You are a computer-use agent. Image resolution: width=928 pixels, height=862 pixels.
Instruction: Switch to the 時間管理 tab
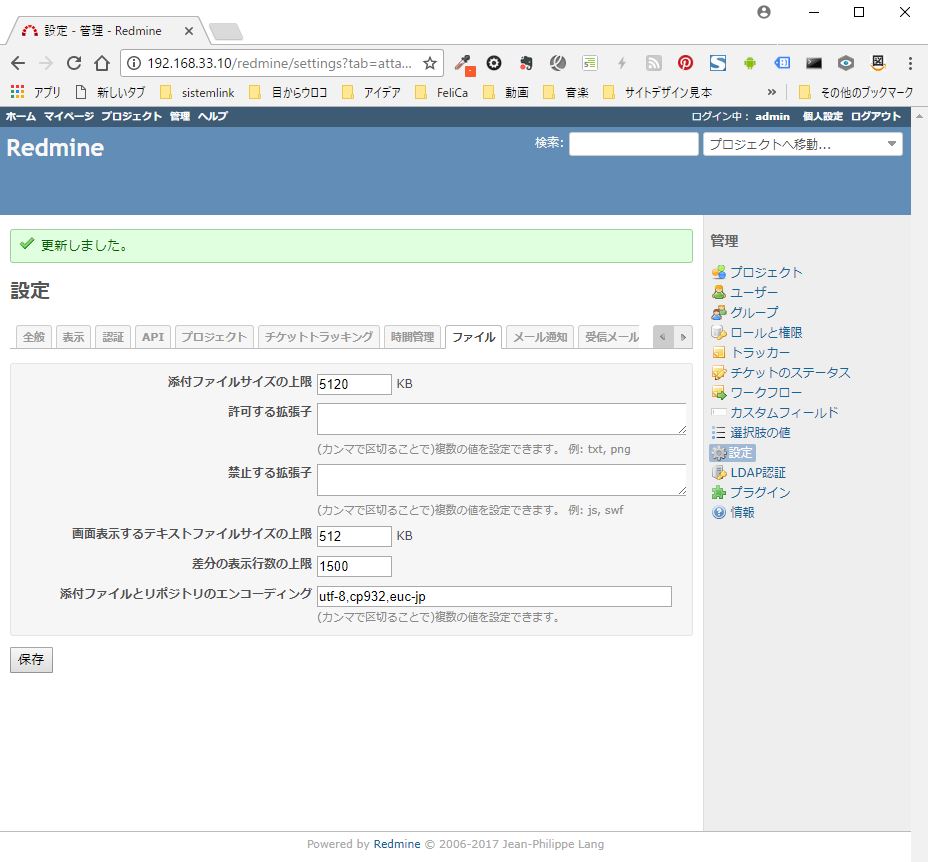click(413, 337)
